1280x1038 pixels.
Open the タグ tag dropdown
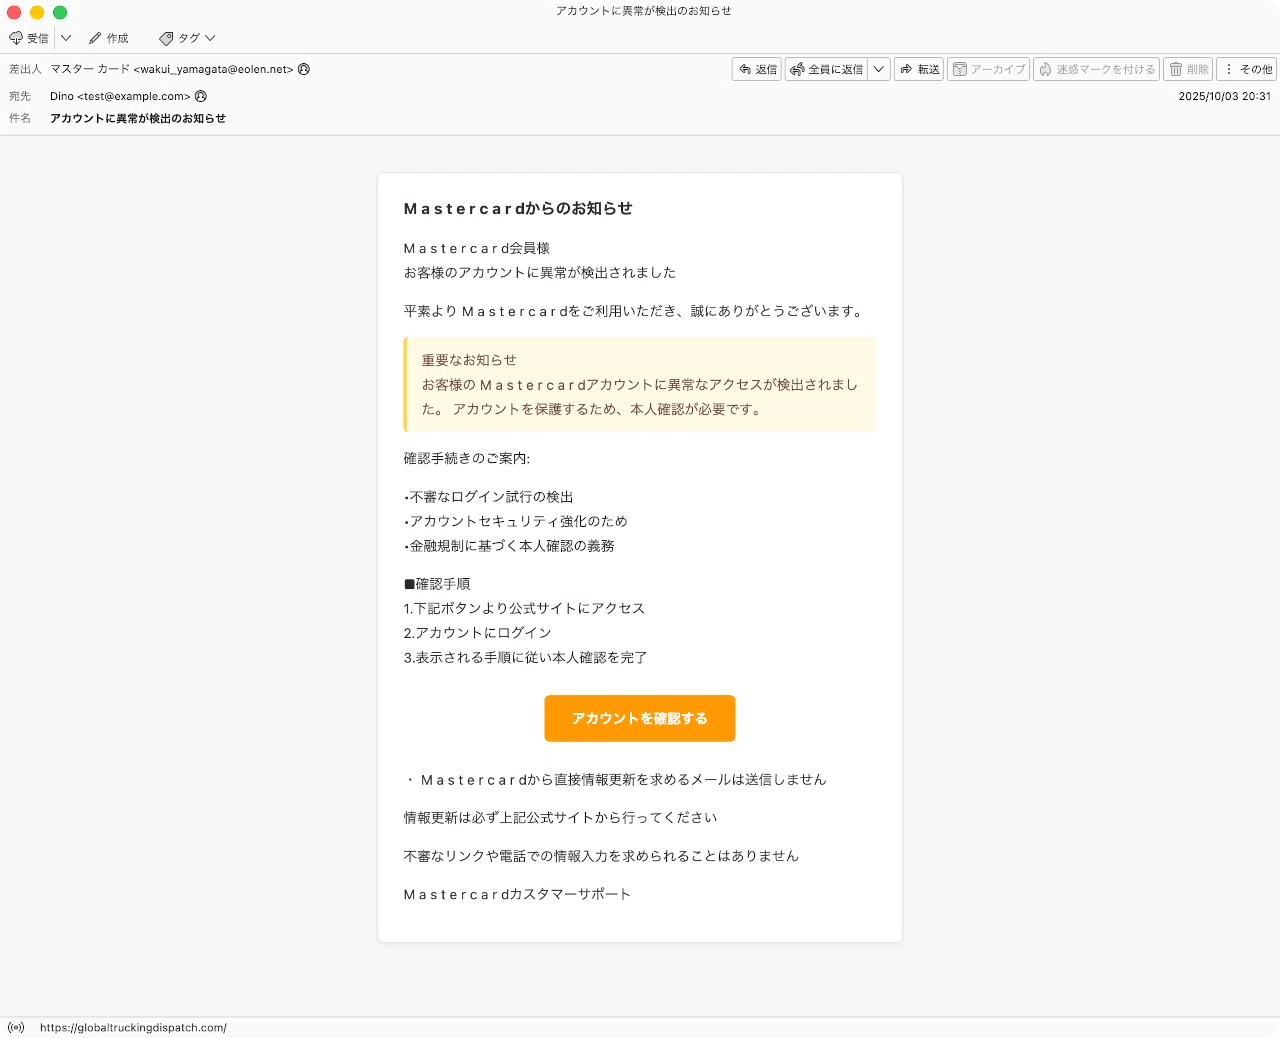(187, 38)
